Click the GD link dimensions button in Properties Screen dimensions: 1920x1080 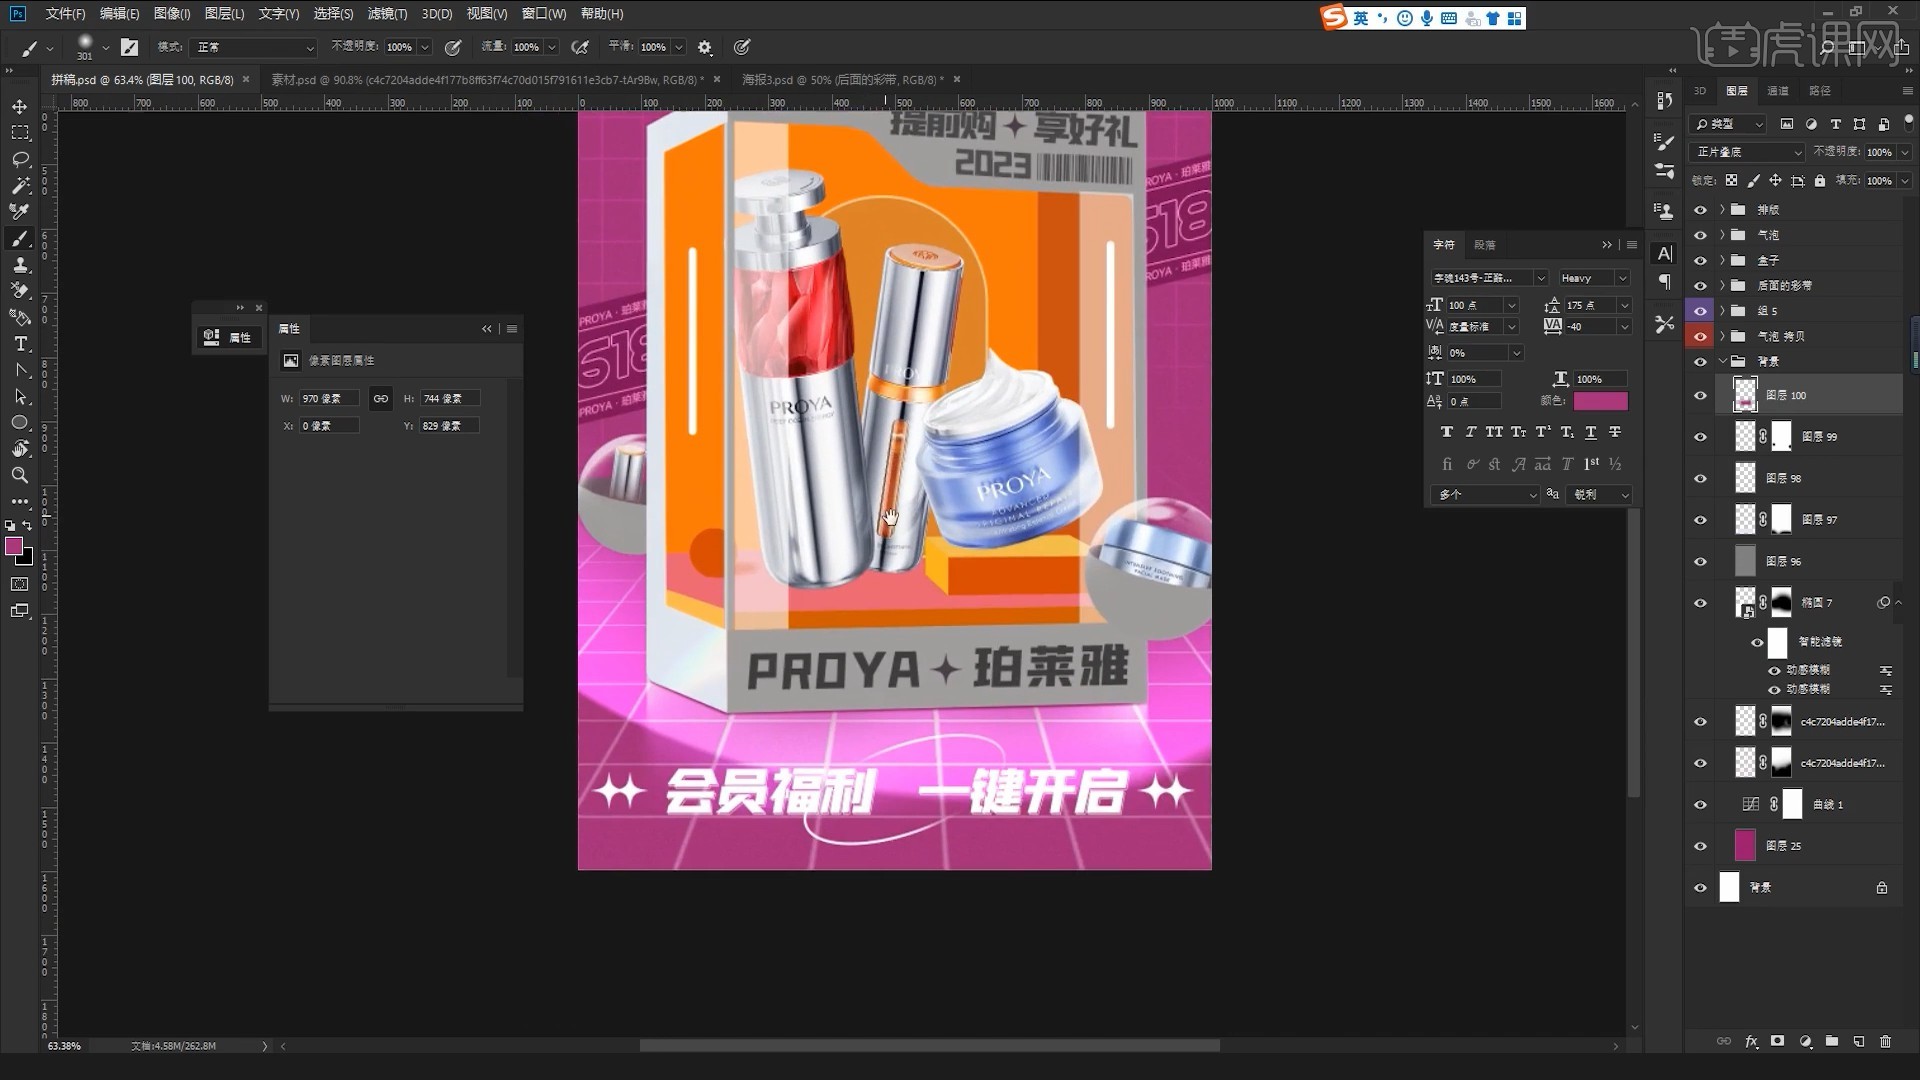(381, 398)
